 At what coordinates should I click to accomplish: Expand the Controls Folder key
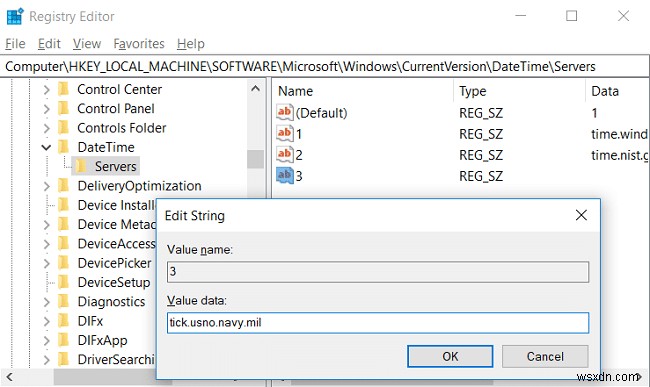click(x=46, y=128)
